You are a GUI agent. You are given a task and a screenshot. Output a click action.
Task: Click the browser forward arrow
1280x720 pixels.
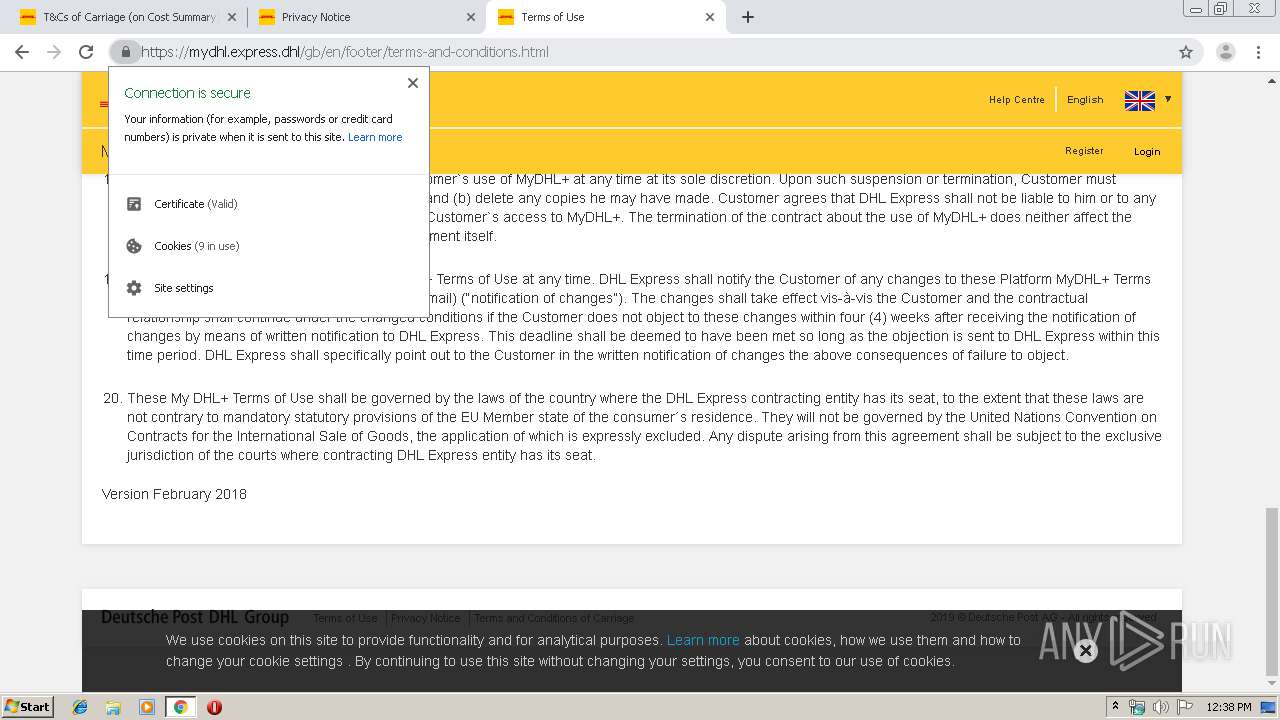pyautogui.click(x=54, y=52)
